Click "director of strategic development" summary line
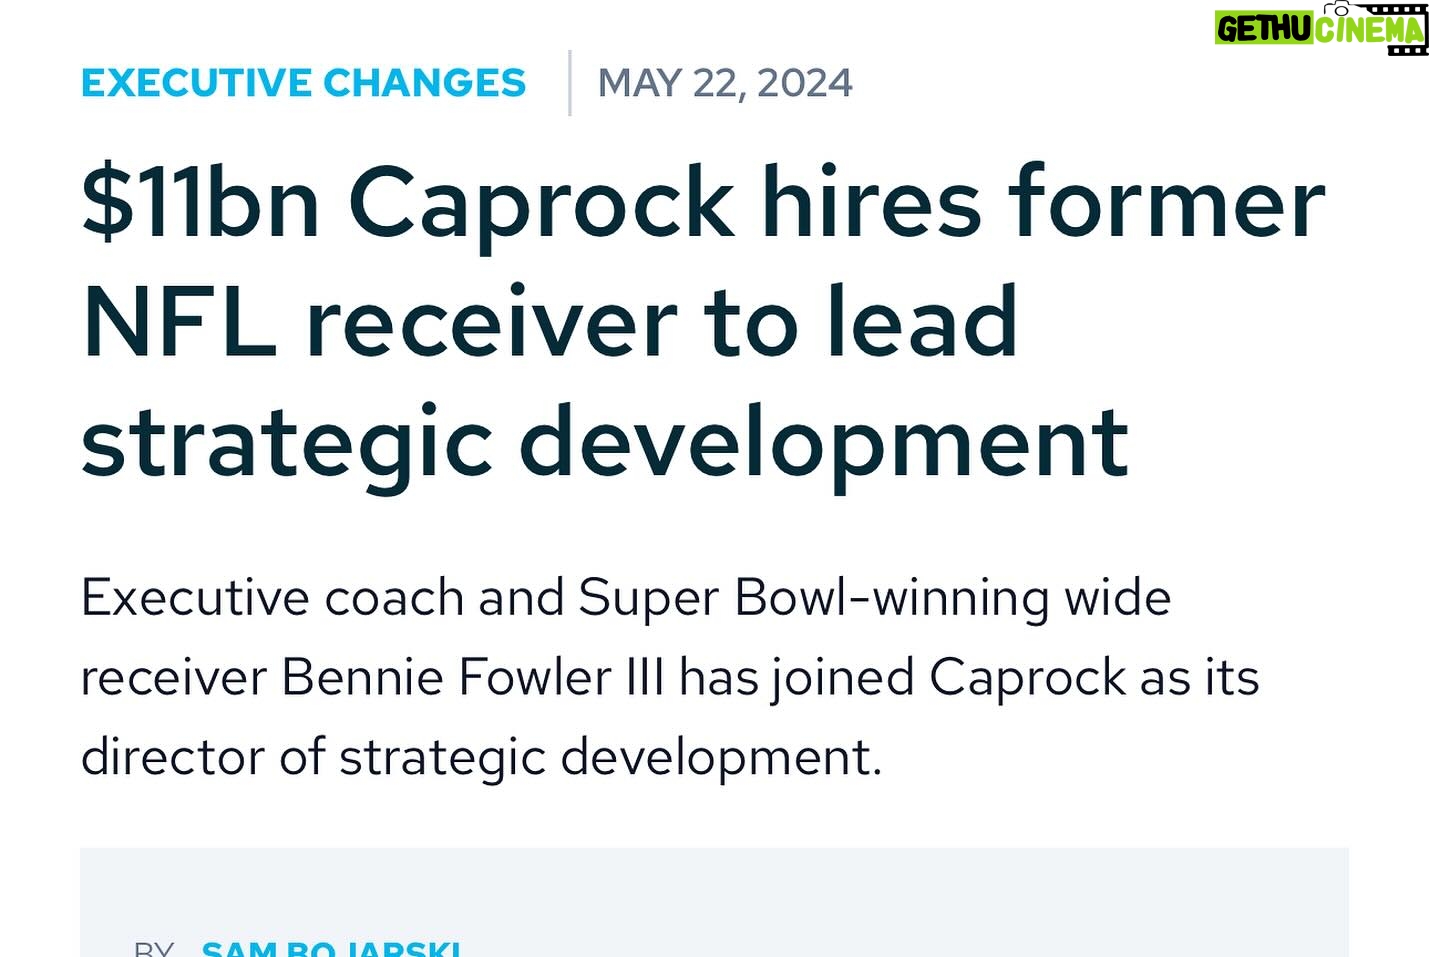 click(481, 757)
